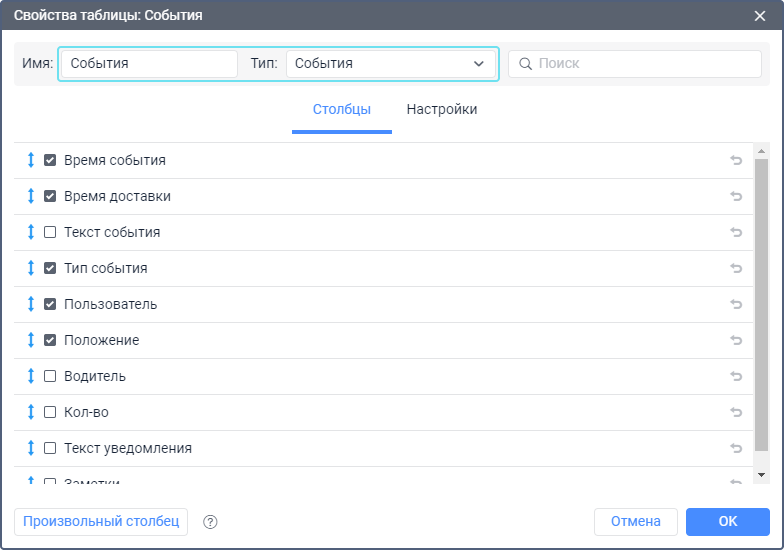The width and height of the screenshot is (784, 550).
Task: Switch to the Настройки tab
Action: 441,110
